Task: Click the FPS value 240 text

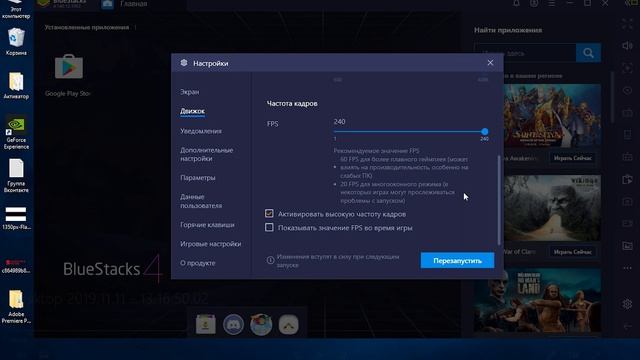Action: (x=339, y=122)
